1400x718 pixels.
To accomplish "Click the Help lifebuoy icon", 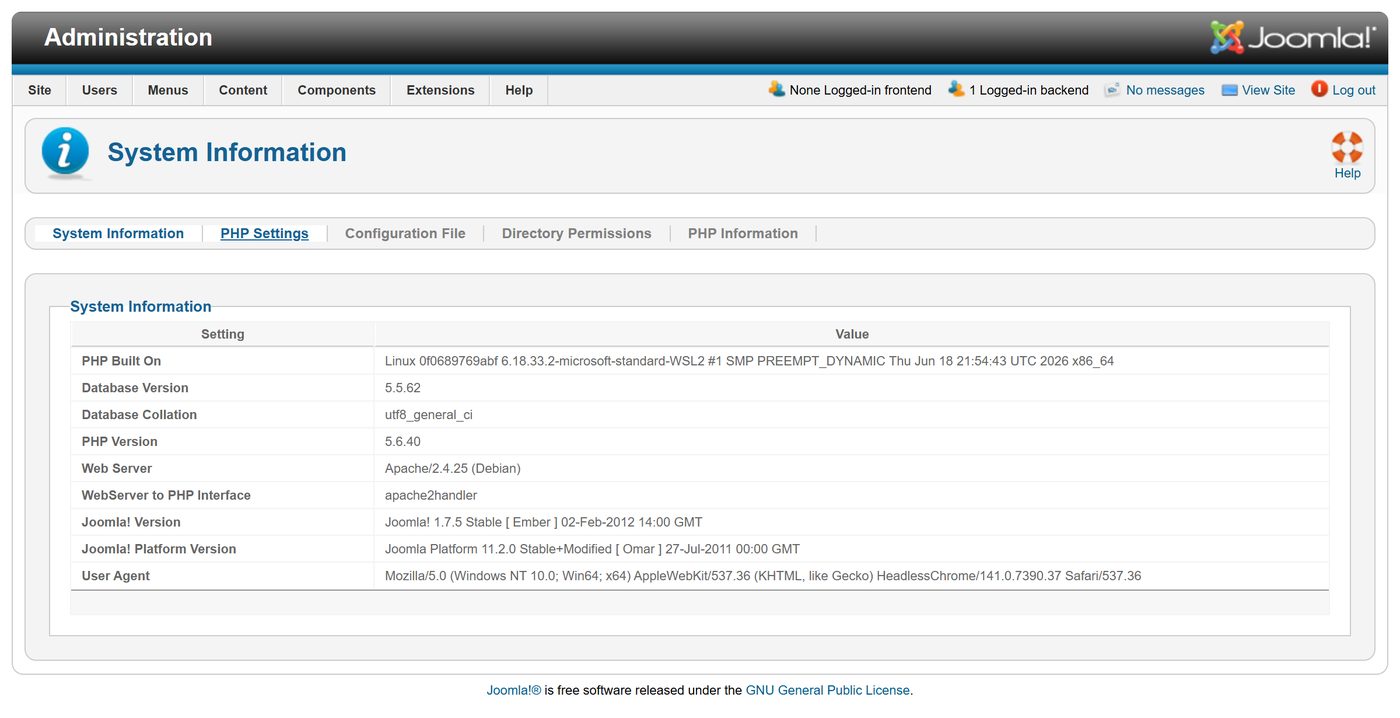I will pos(1347,147).
